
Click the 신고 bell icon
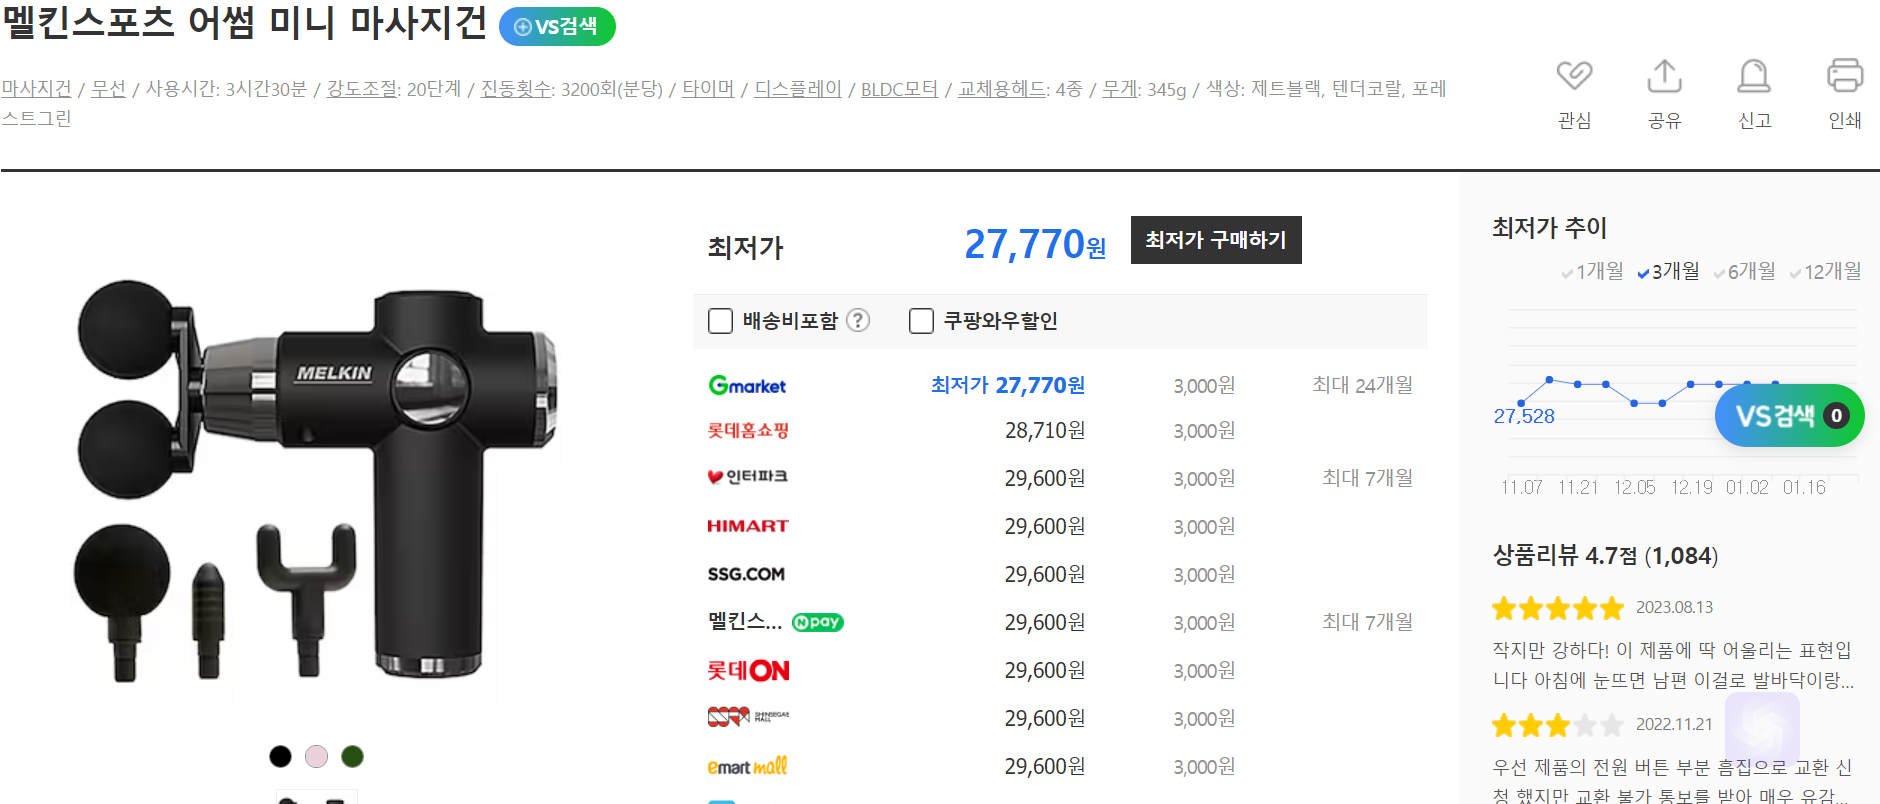point(1754,76)
